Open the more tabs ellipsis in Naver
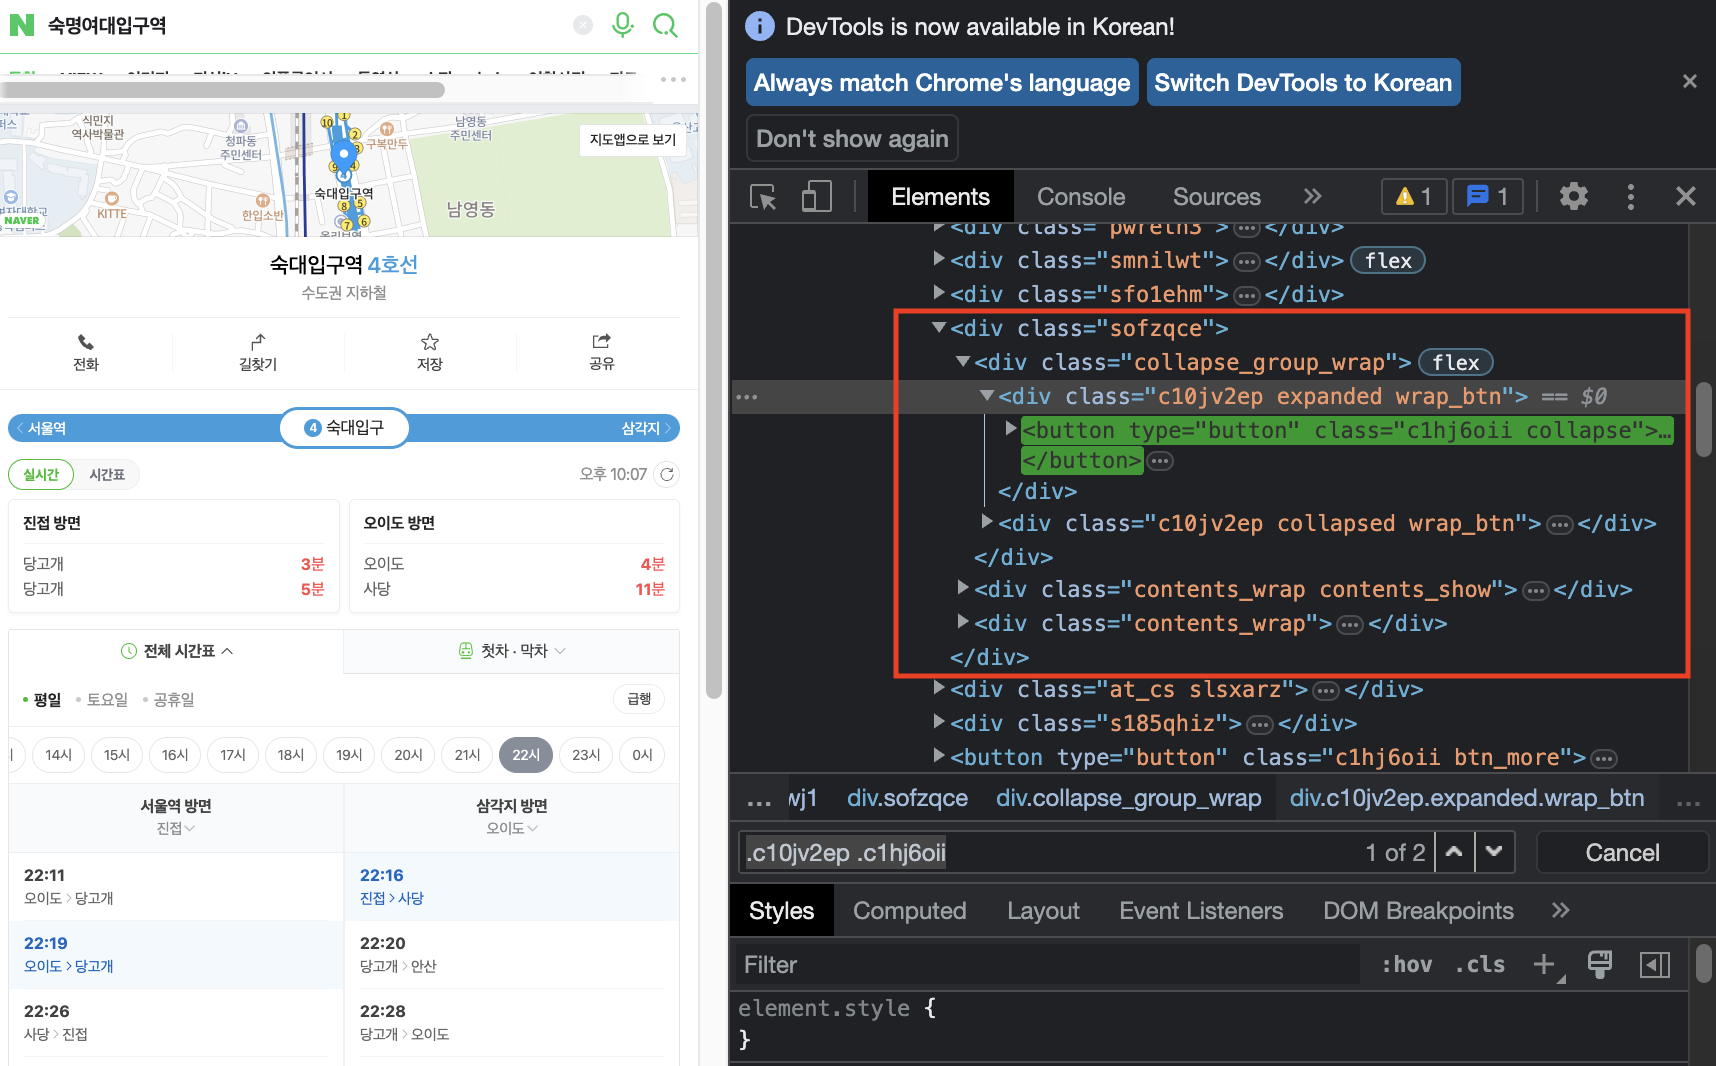 pyautogui.click(x=673, y=79)
